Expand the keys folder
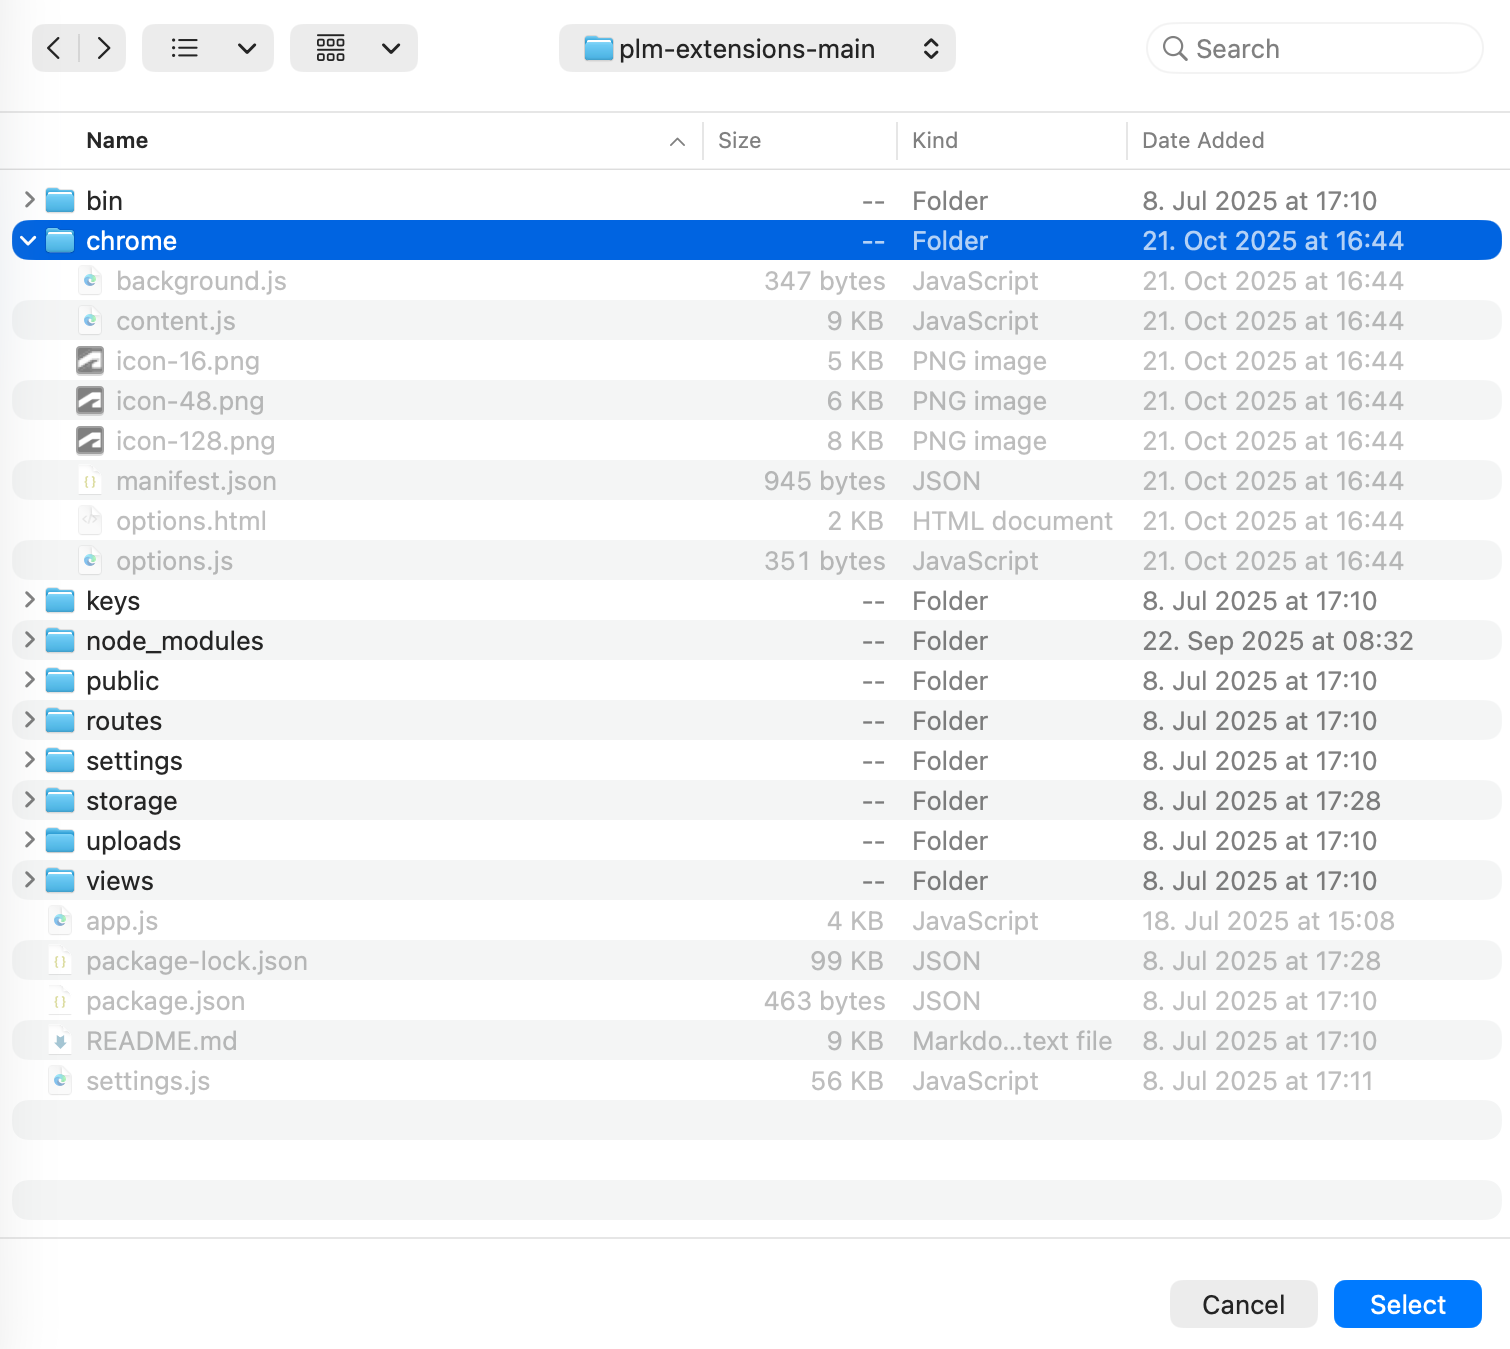 [x=29, y=601]
